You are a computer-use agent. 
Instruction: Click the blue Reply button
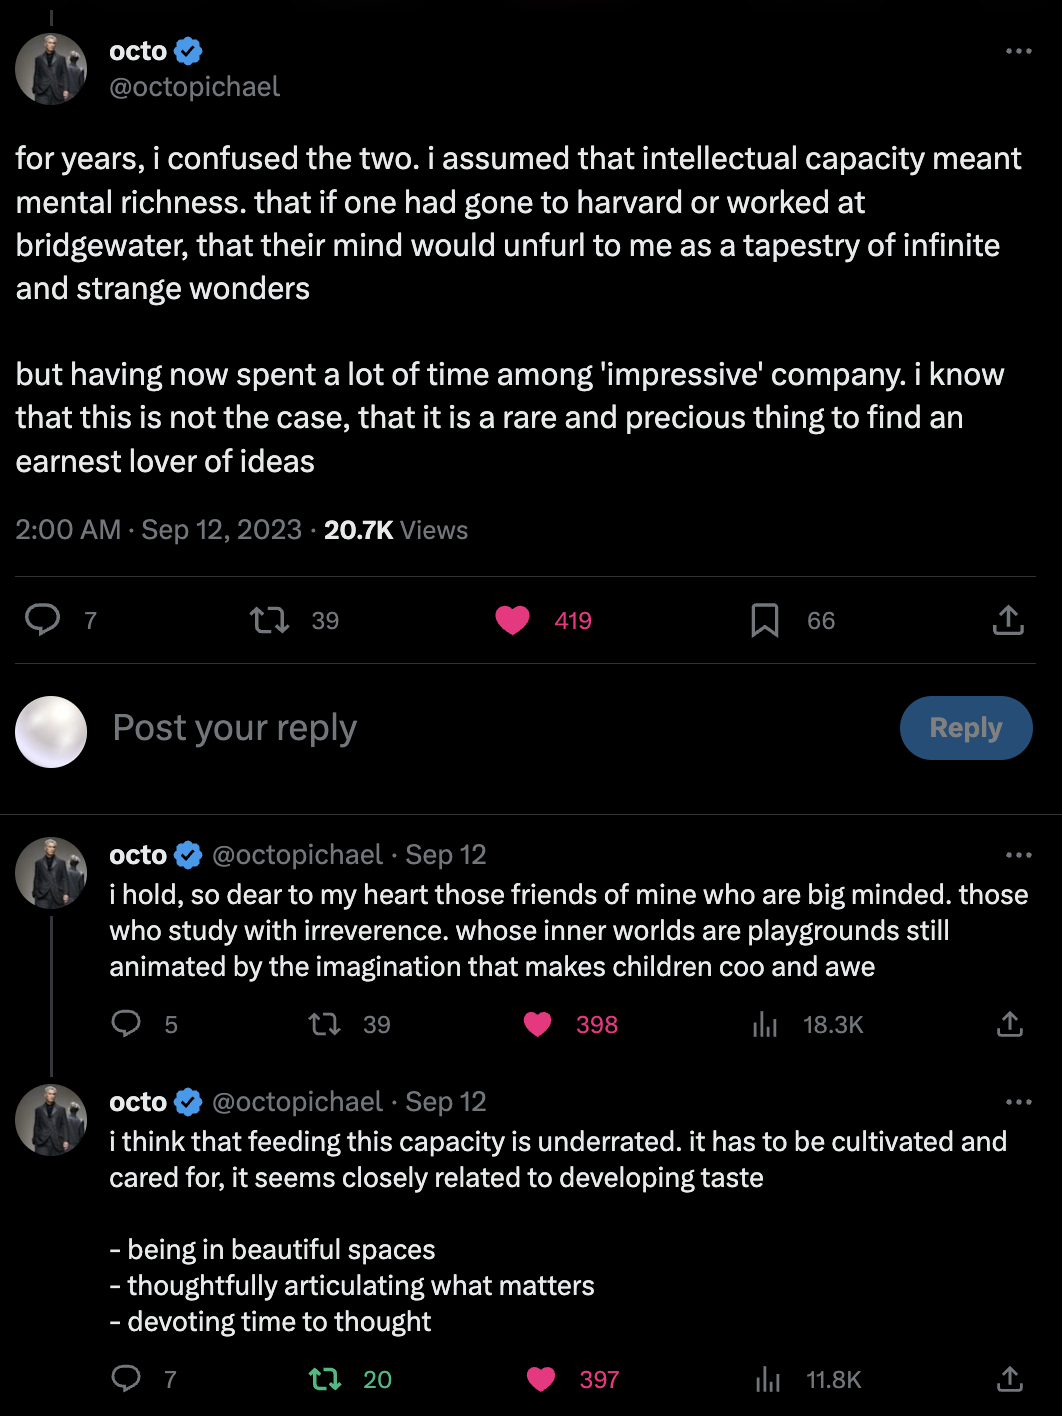point(965,728)
